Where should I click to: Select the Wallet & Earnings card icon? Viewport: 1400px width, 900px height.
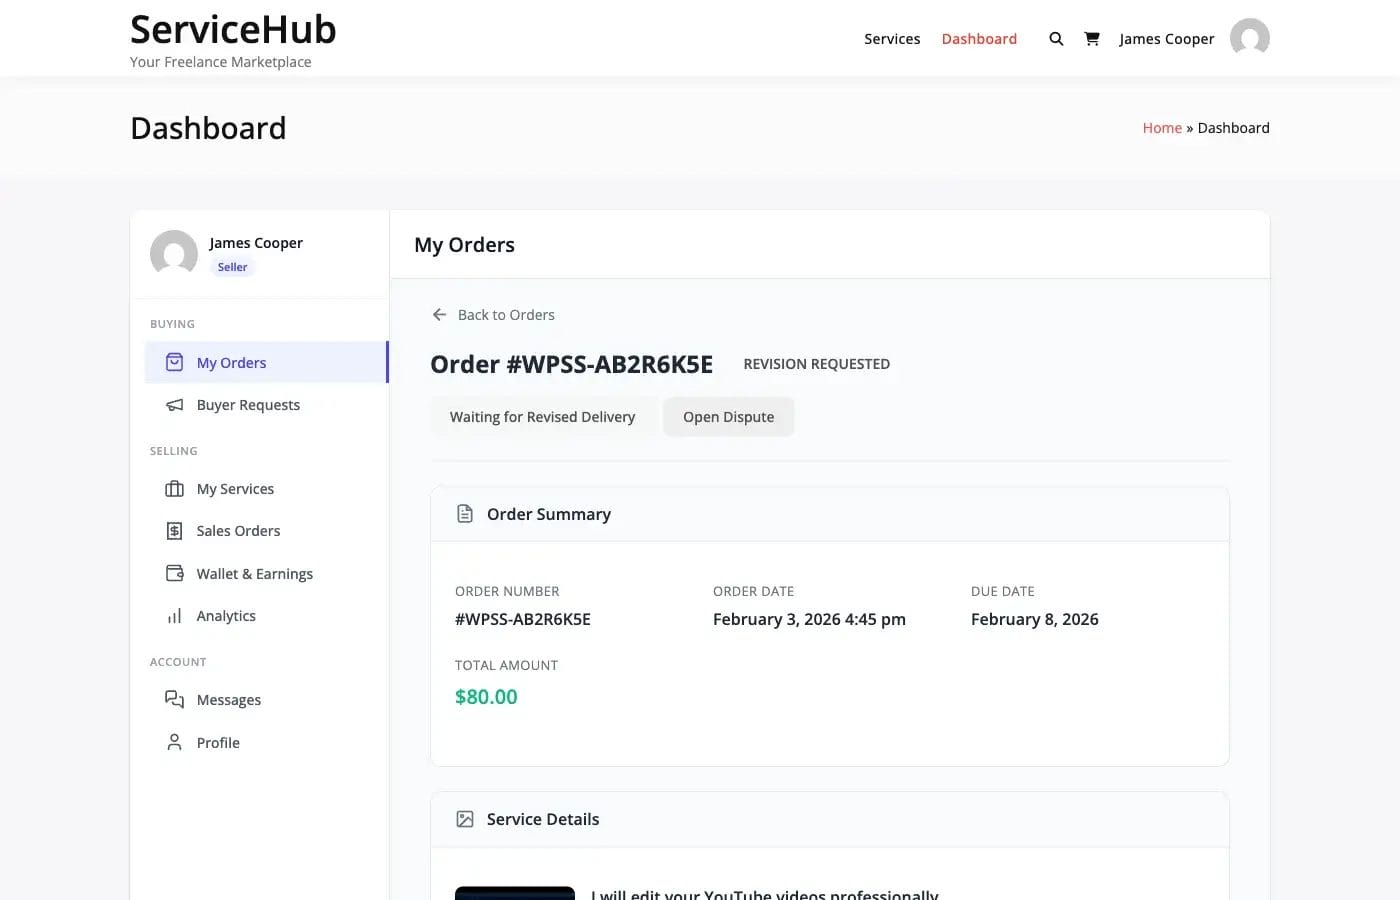174,573
